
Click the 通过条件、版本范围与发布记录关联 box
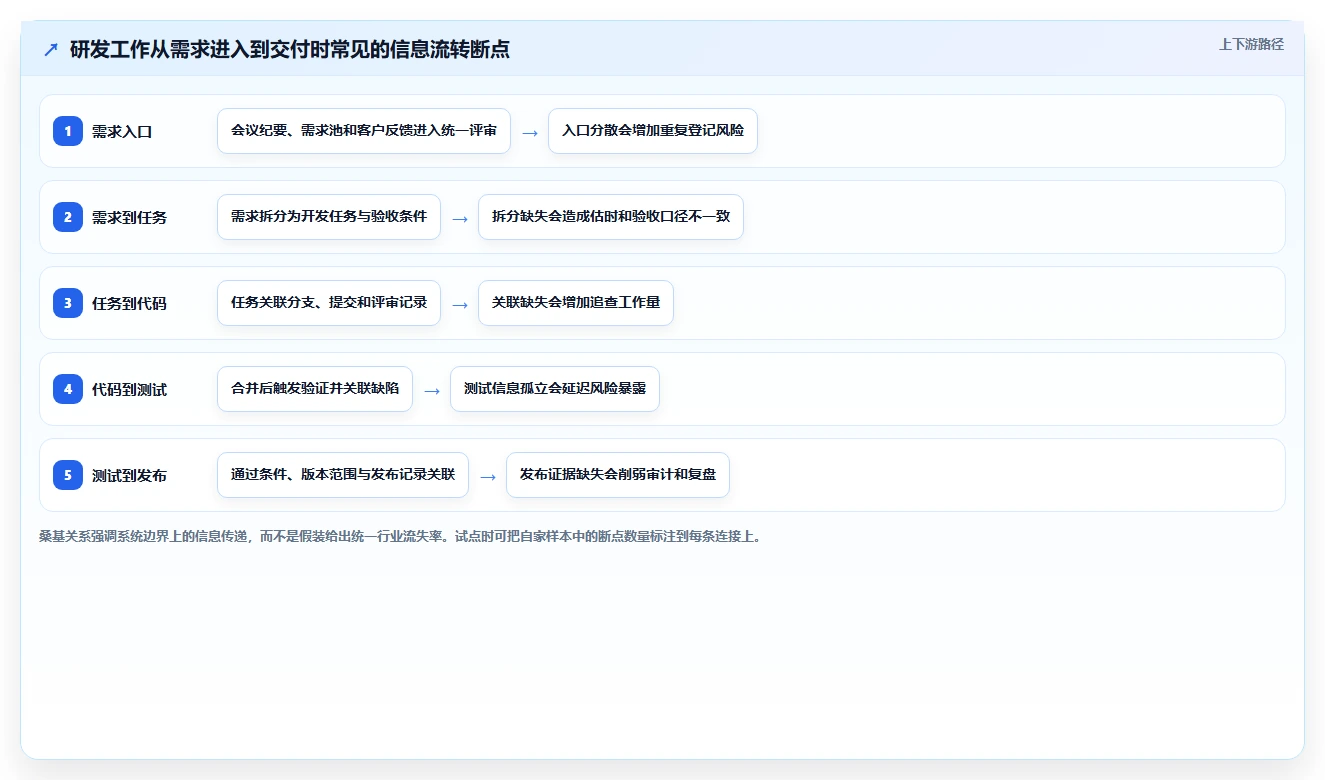click(x=343, y=475)
